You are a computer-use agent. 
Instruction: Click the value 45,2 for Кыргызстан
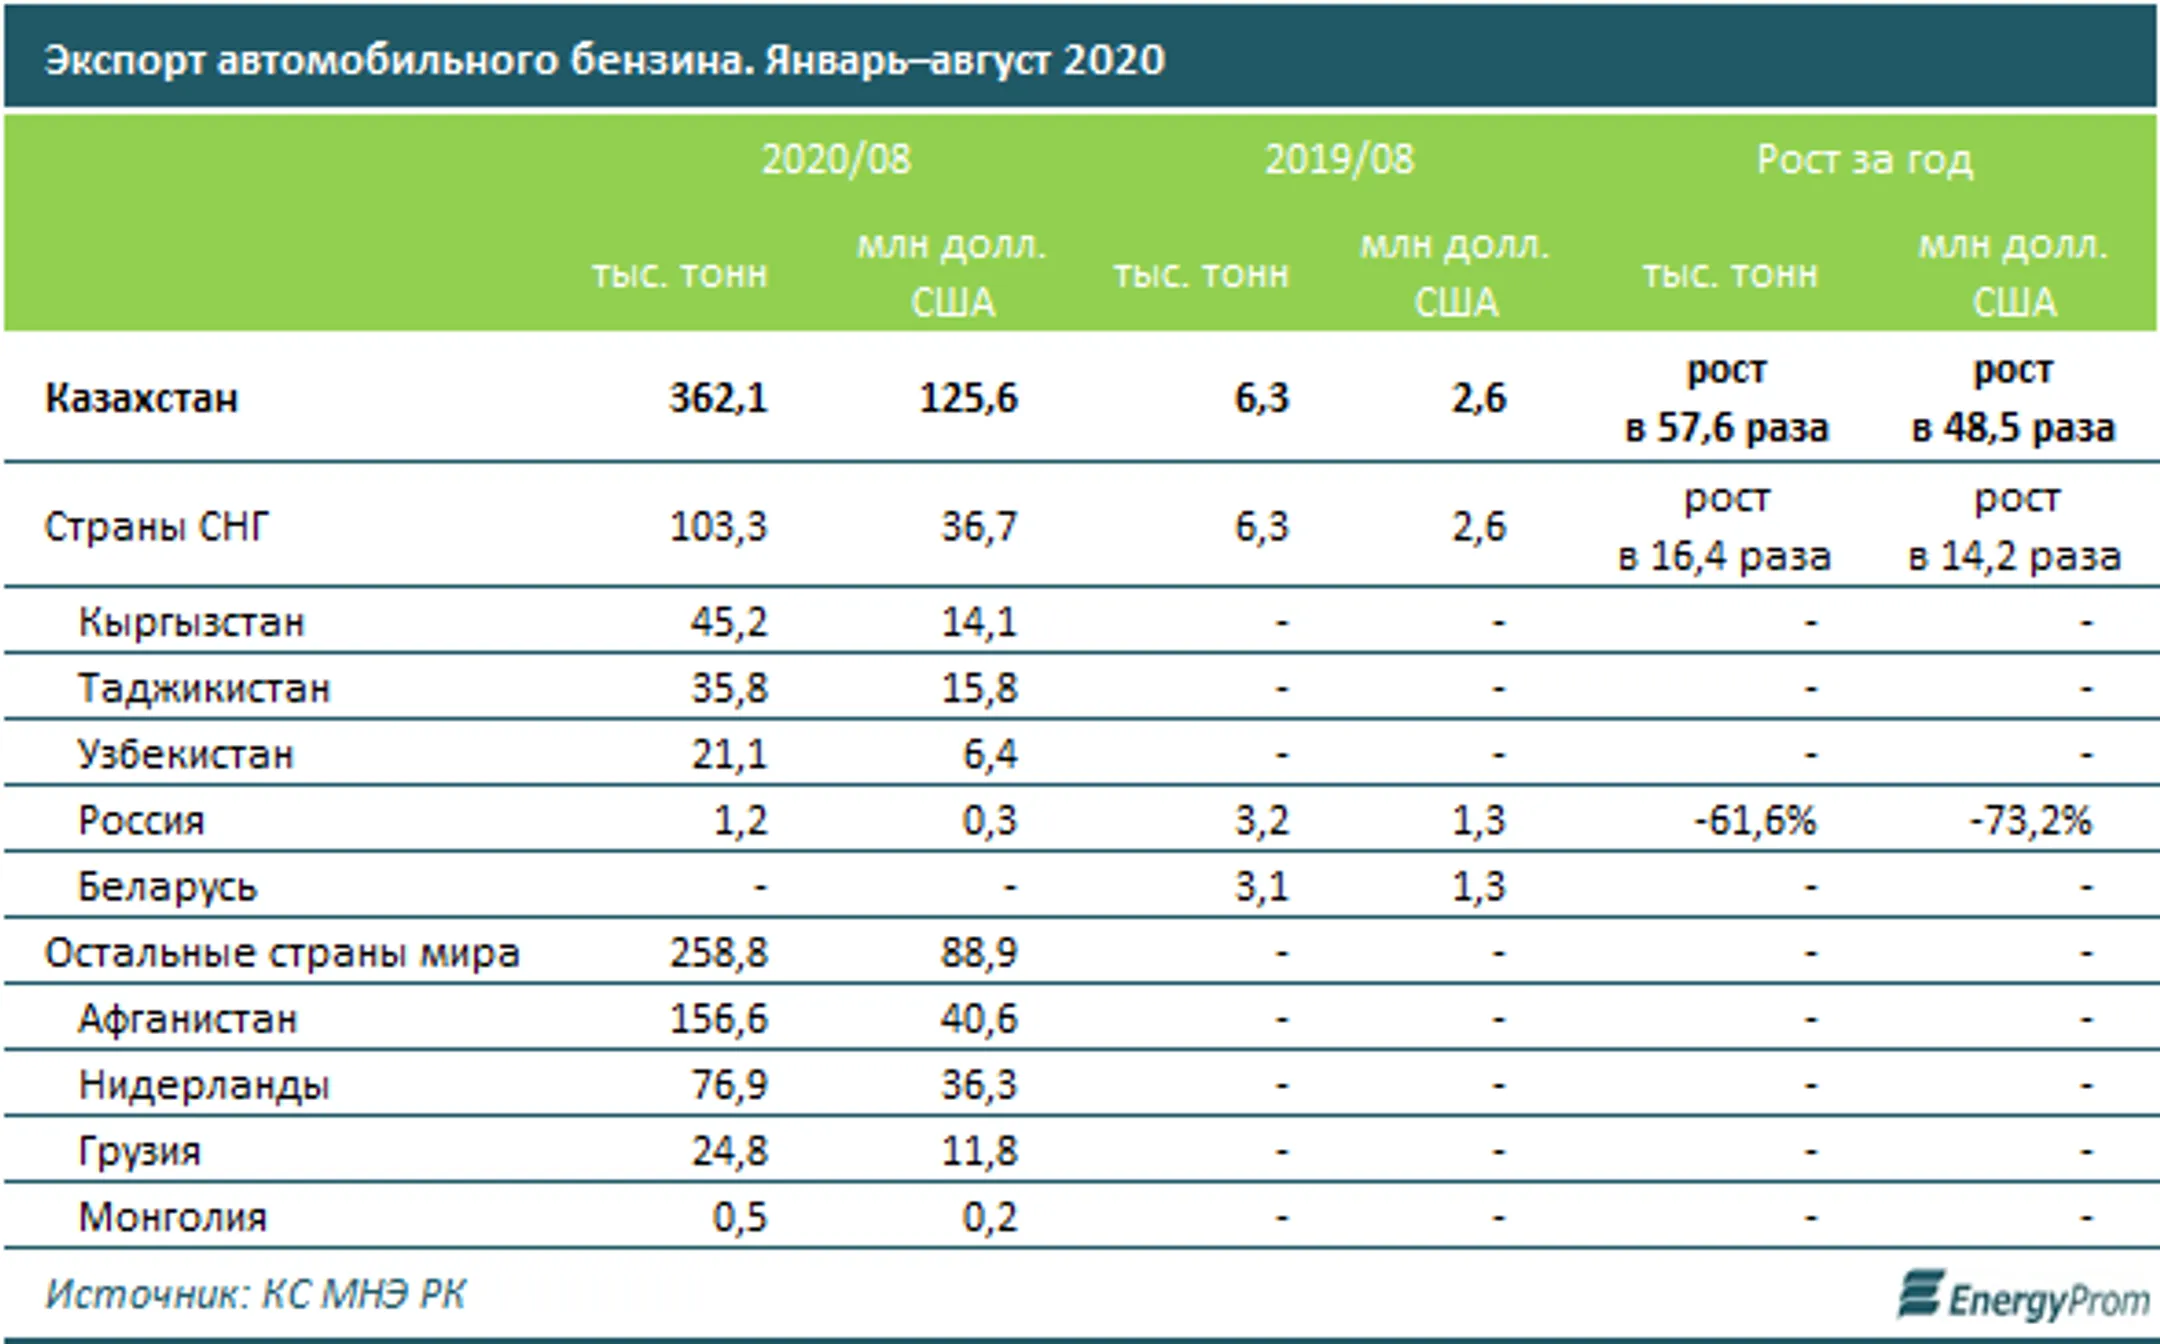coord(729,622)
